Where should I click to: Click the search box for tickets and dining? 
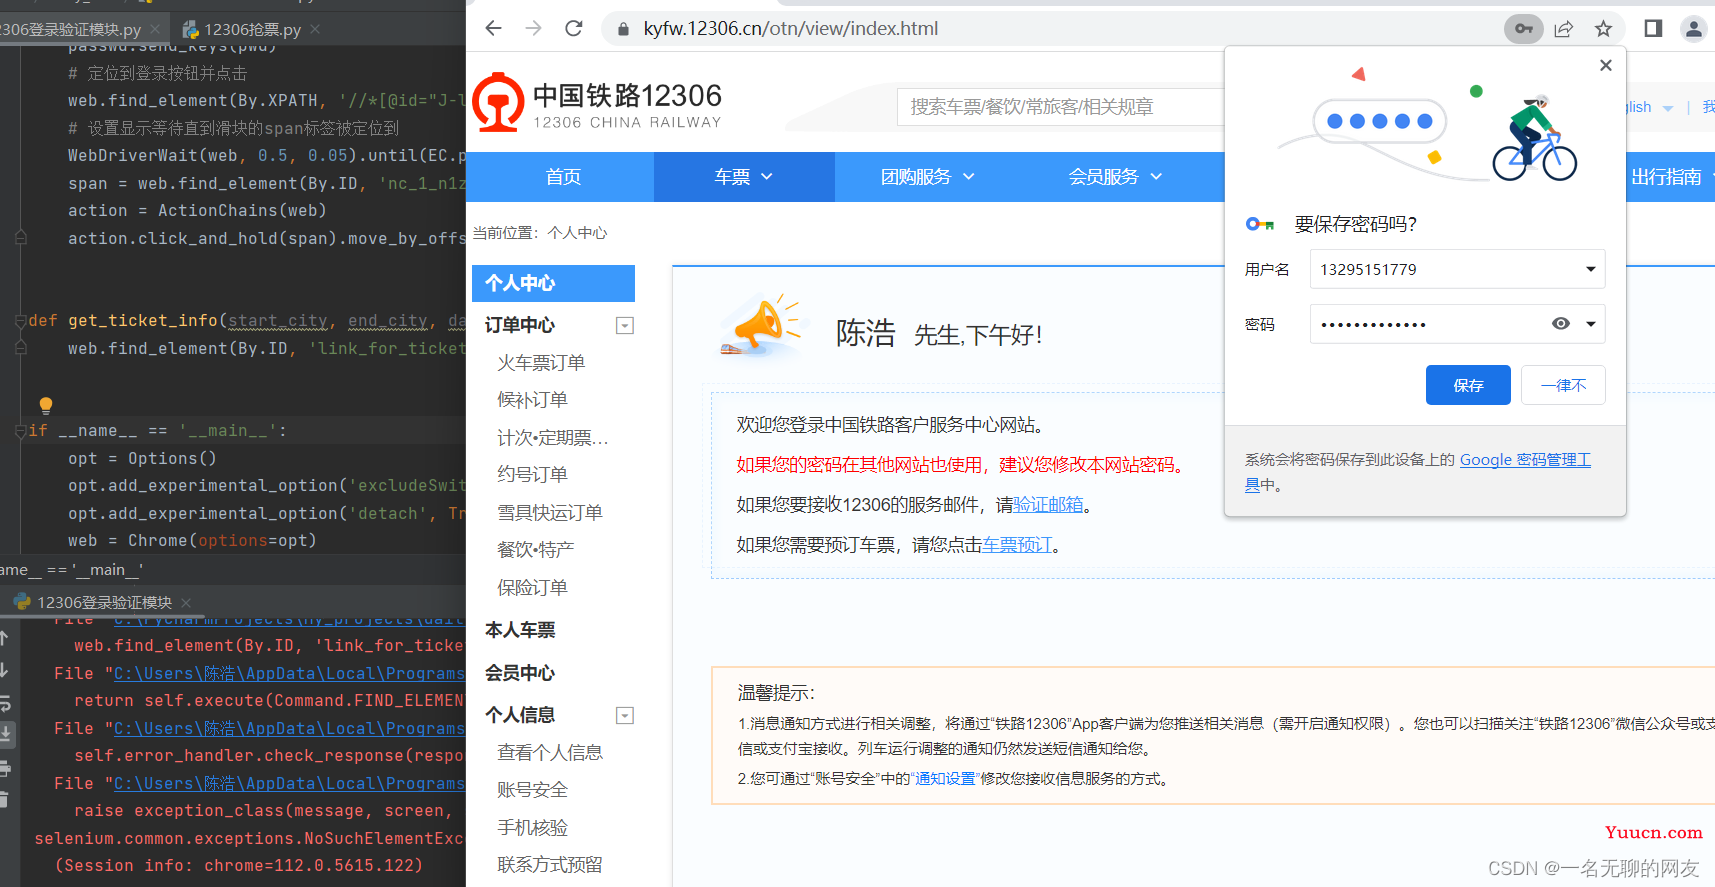click(1060, 107)
